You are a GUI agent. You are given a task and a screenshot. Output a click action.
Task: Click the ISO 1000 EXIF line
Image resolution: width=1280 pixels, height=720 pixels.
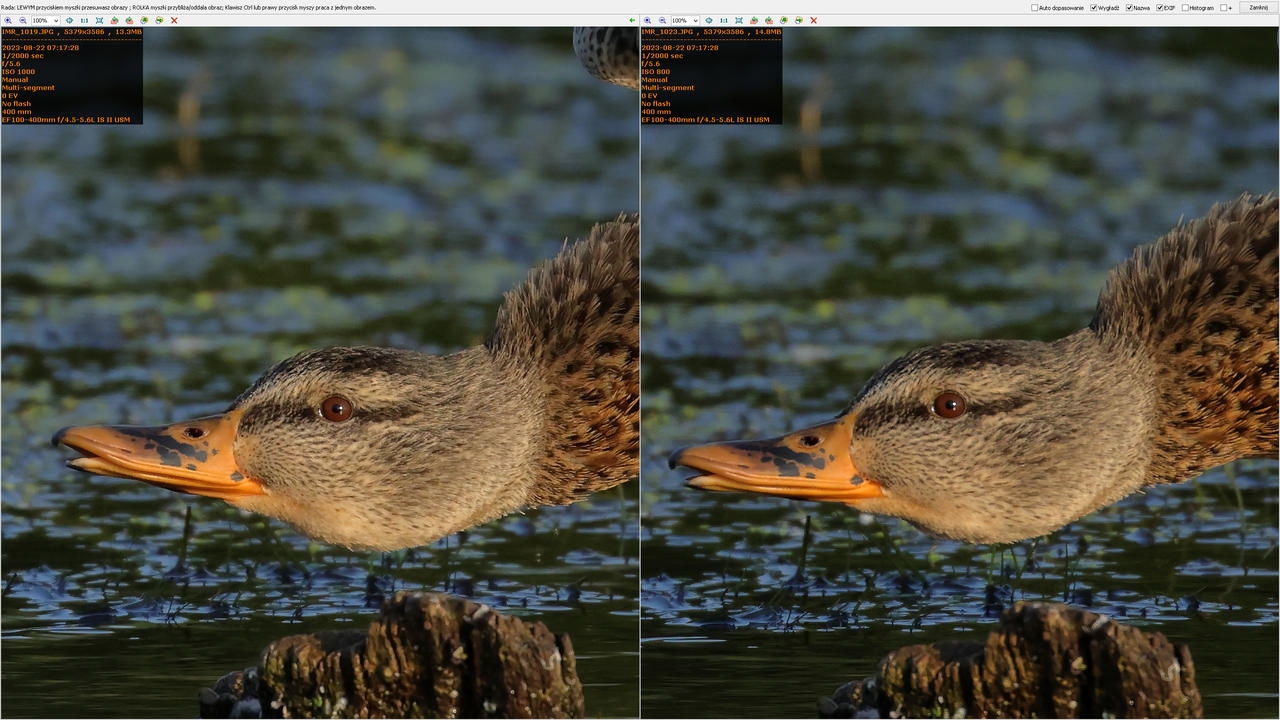click(x=18, y=72)
